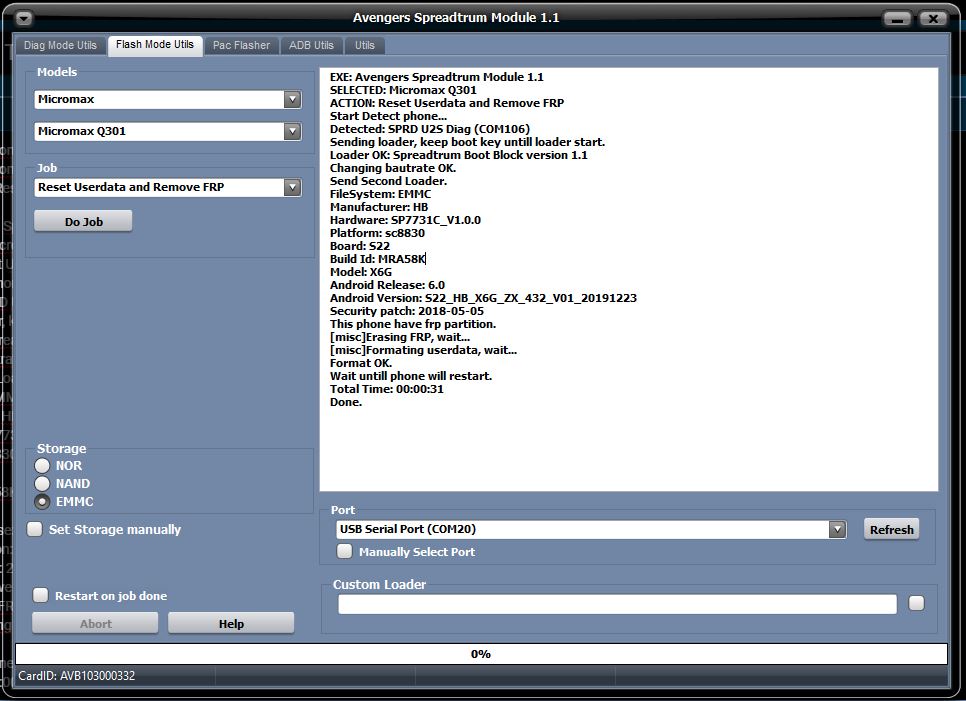This screenshot has height=701, width=966.
Task: Click the Abort button
Action: click(95, 623)
